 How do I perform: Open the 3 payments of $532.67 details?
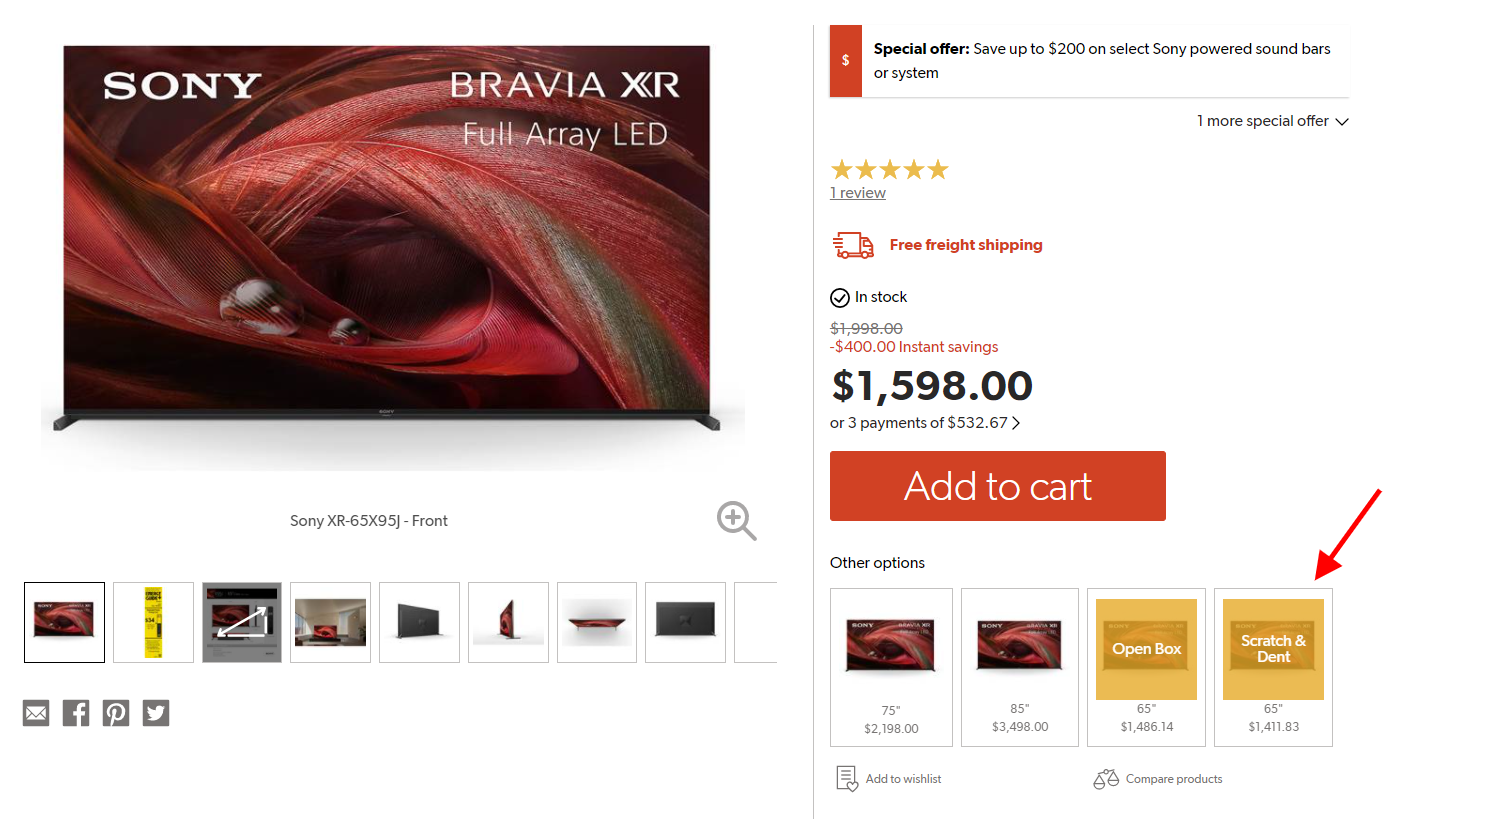(x=924, y=423)
